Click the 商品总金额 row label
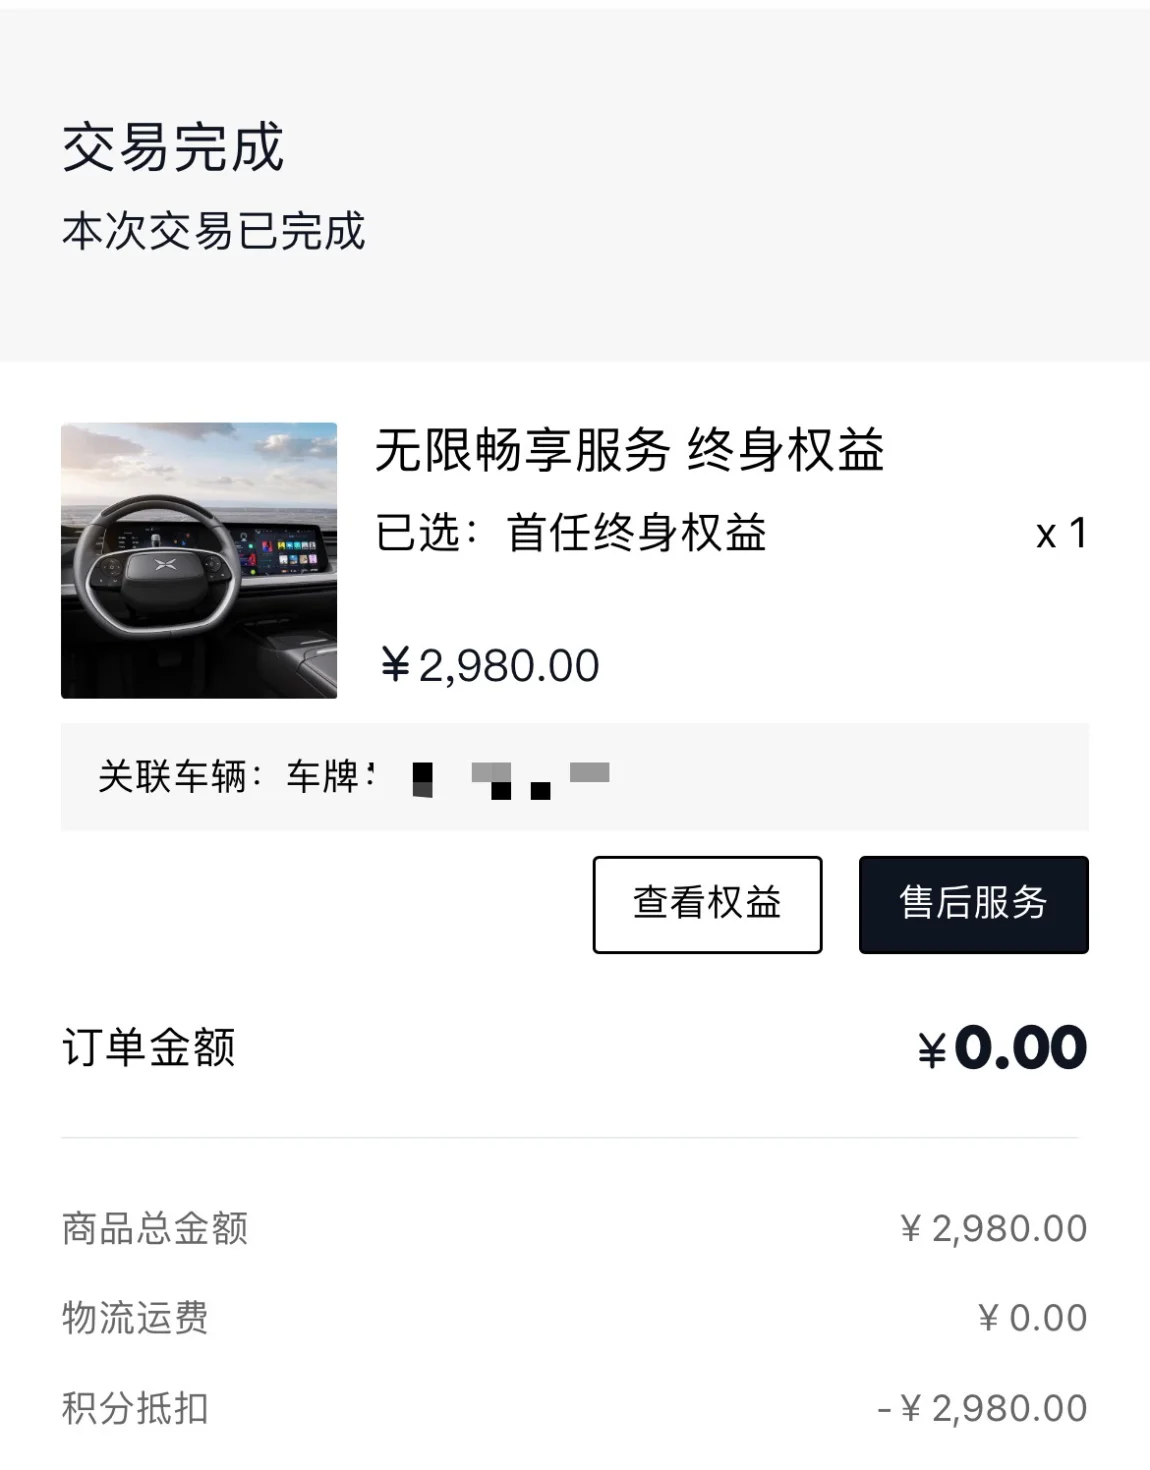The image size is (1150, 1470). [x=154, y=1228]
